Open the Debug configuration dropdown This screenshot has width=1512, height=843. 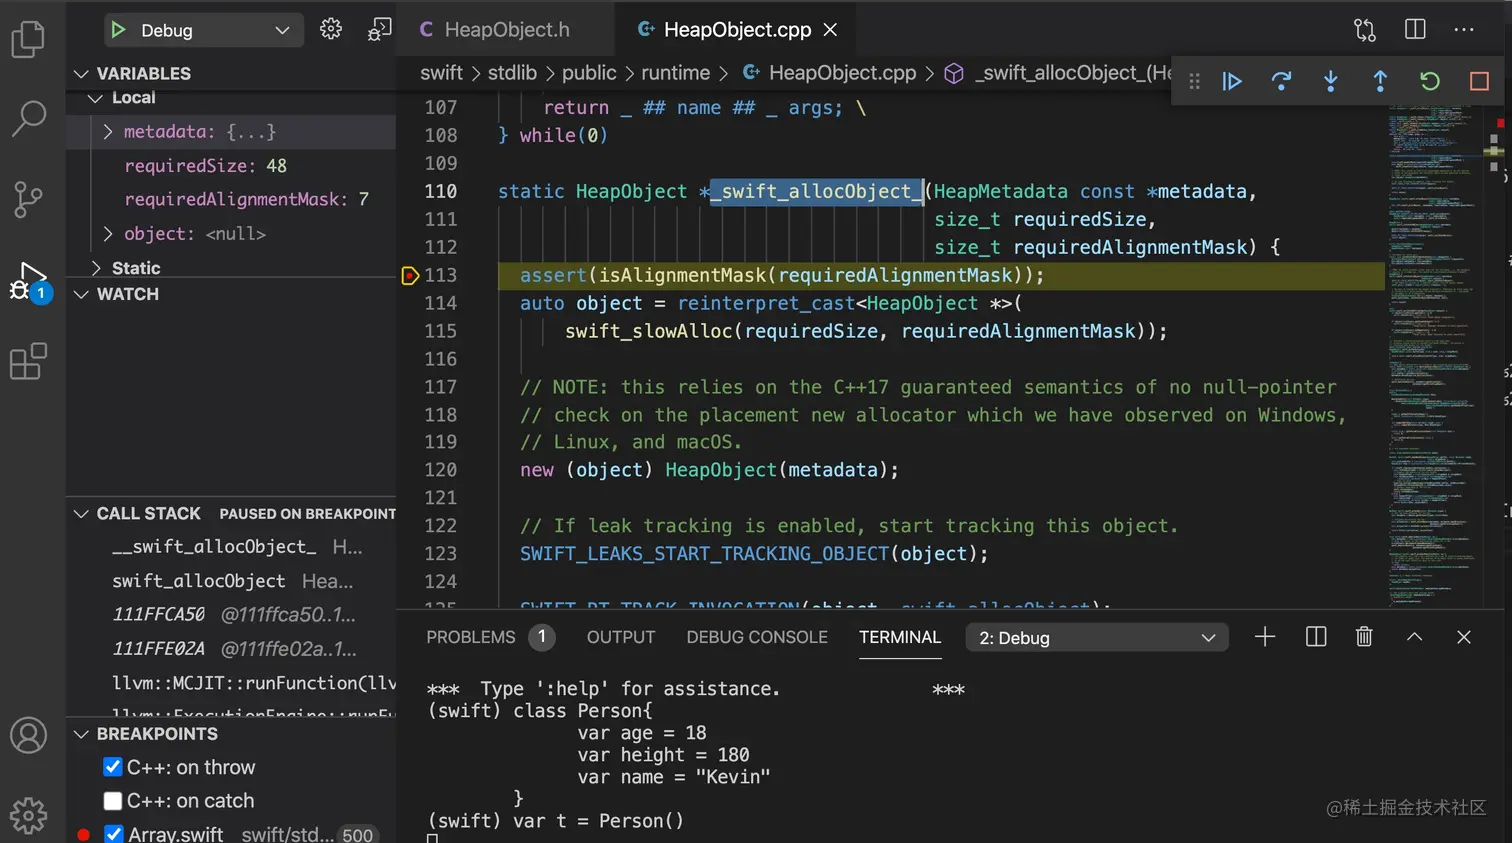click(203, 30)
